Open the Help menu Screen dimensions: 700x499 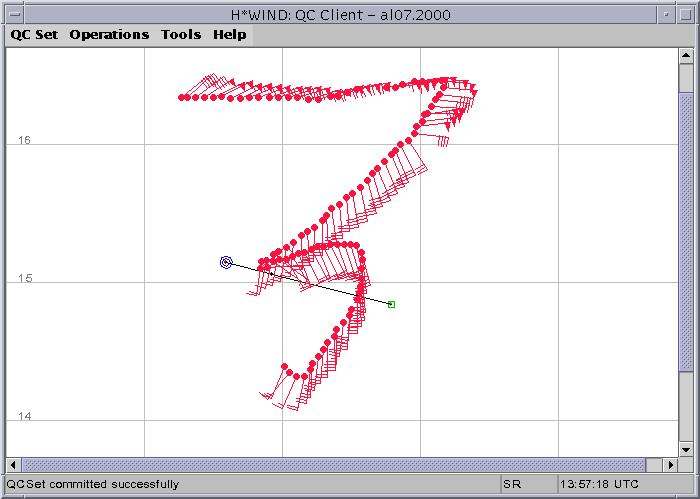click(x=229, y=34)
